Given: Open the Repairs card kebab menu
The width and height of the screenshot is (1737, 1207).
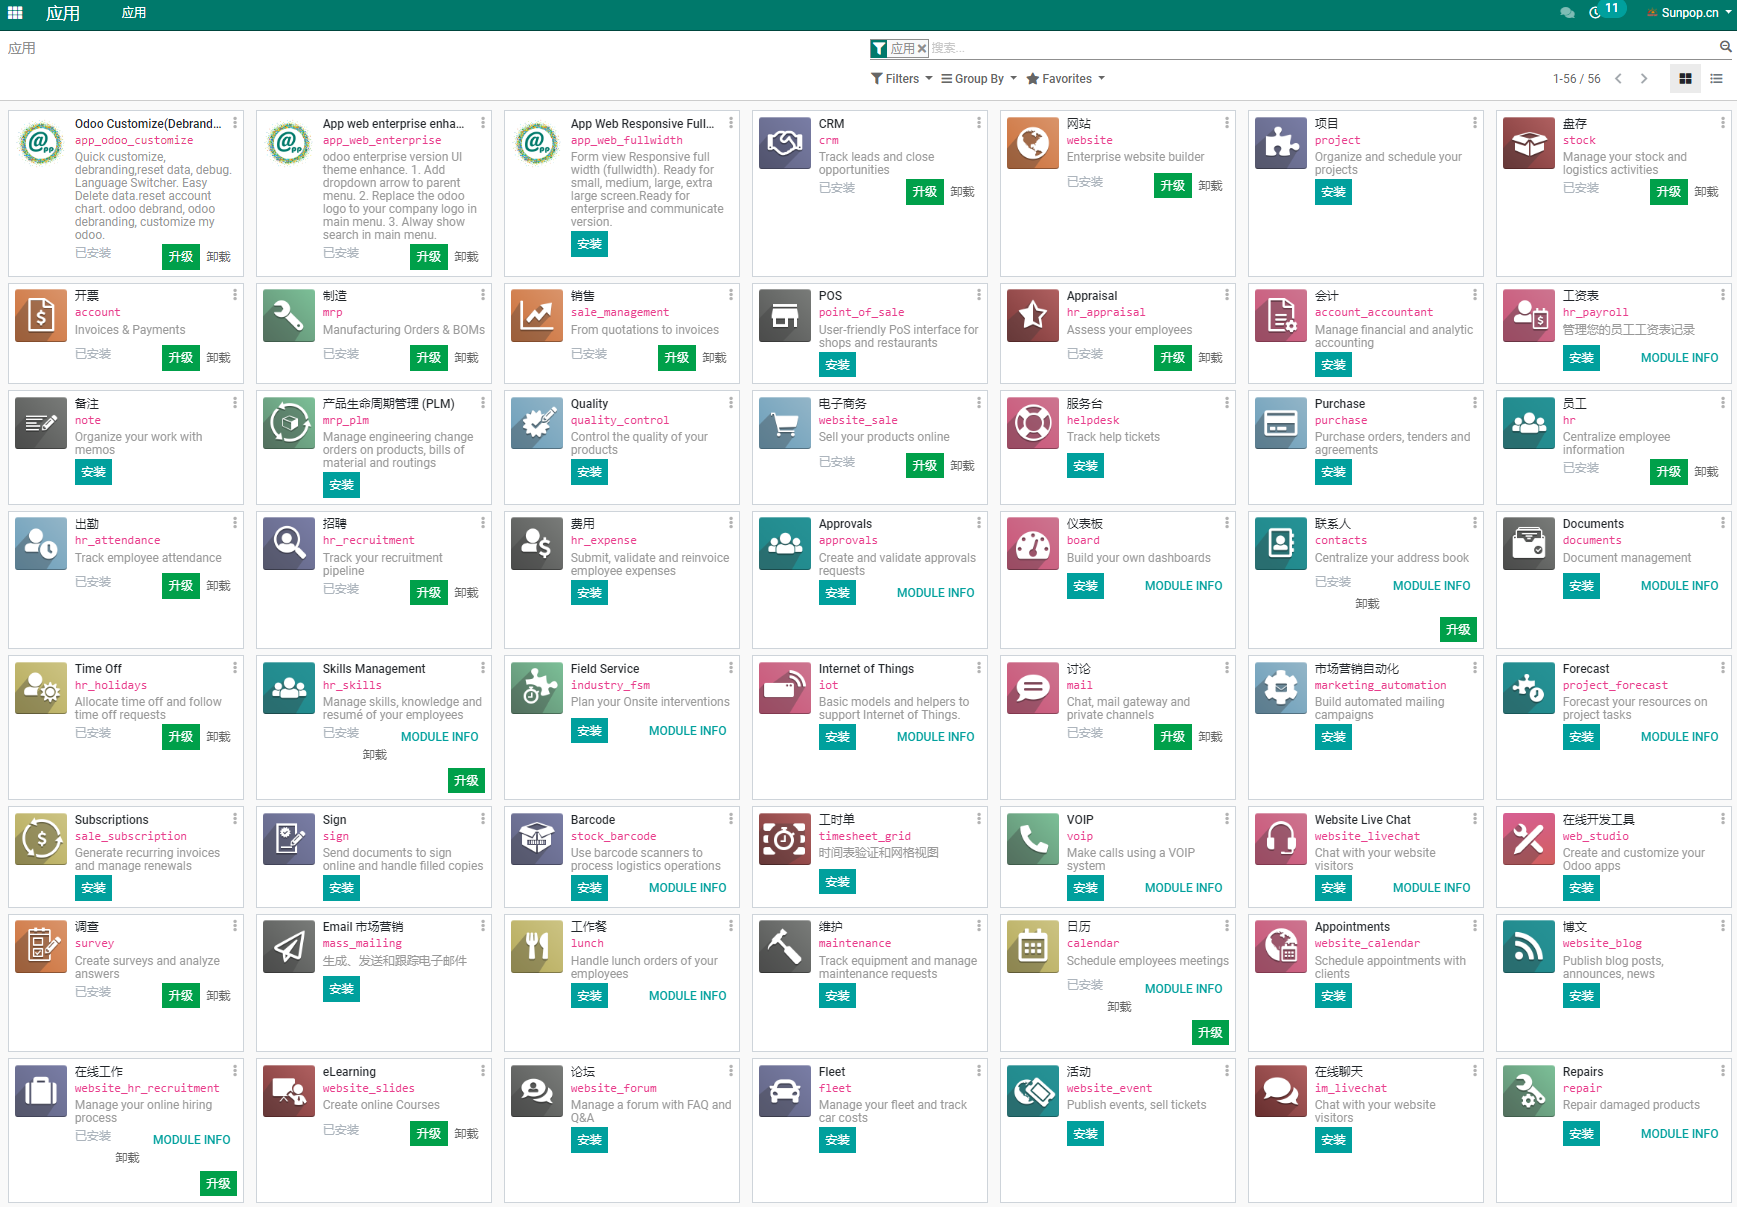Looking at the screenshot, I should coord(1723,1071).
